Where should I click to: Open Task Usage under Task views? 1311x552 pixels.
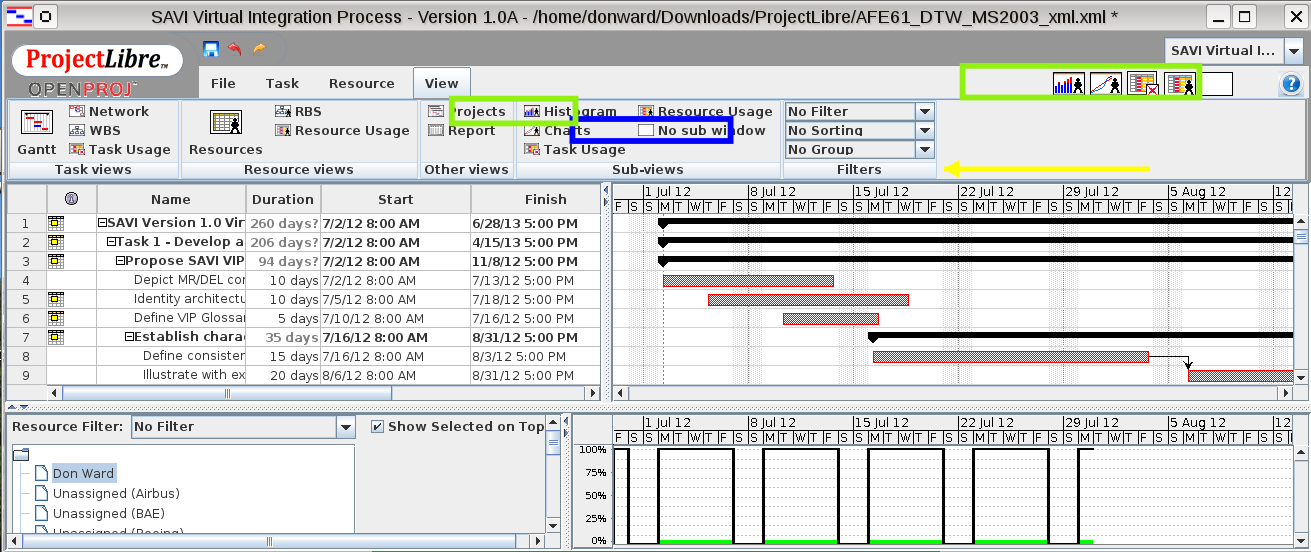point(119,149)
